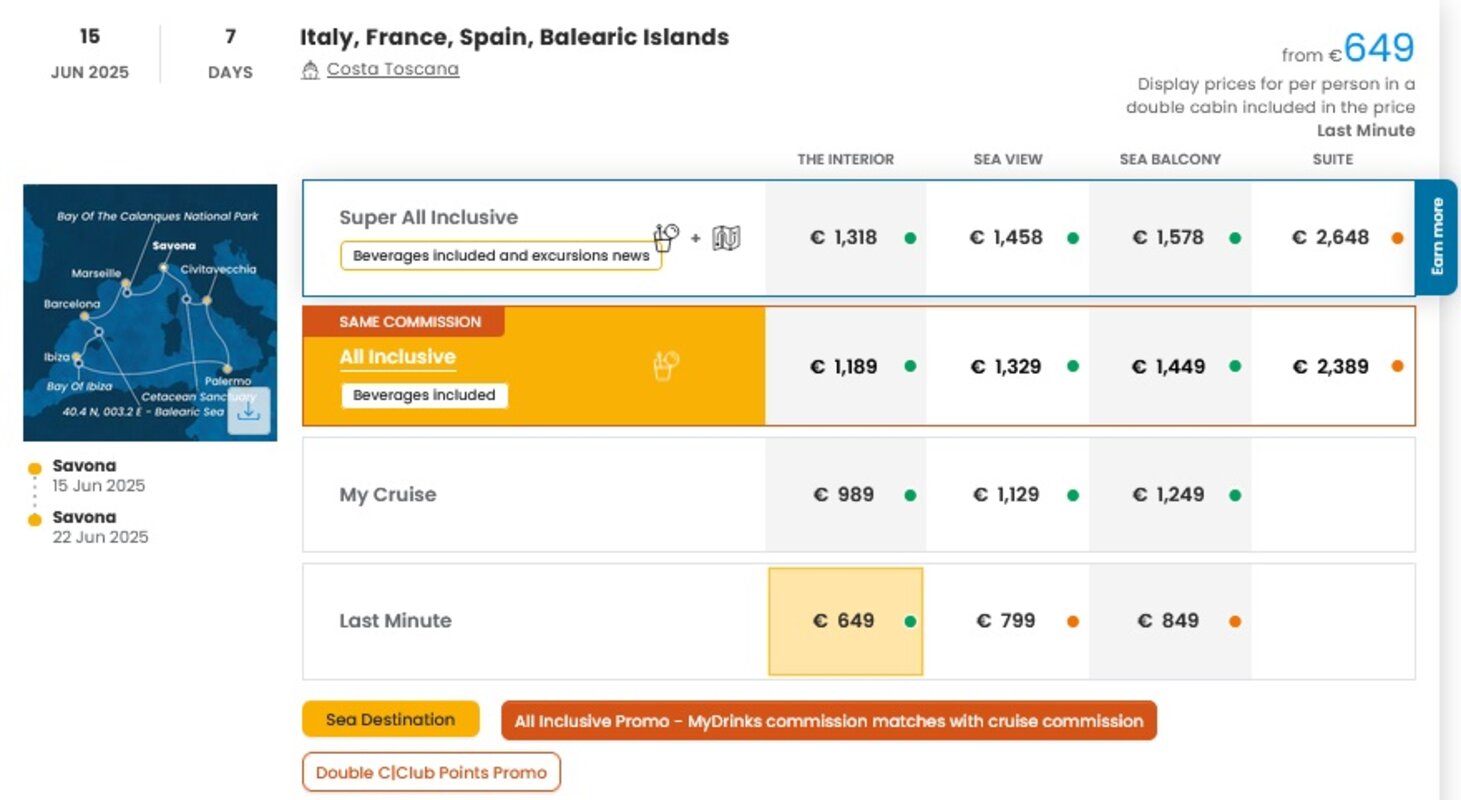This screenshot has width=1461, height=800.
Task: Click the All Inclusive Promo MyDrinks banner
Action: click(829, 721)
